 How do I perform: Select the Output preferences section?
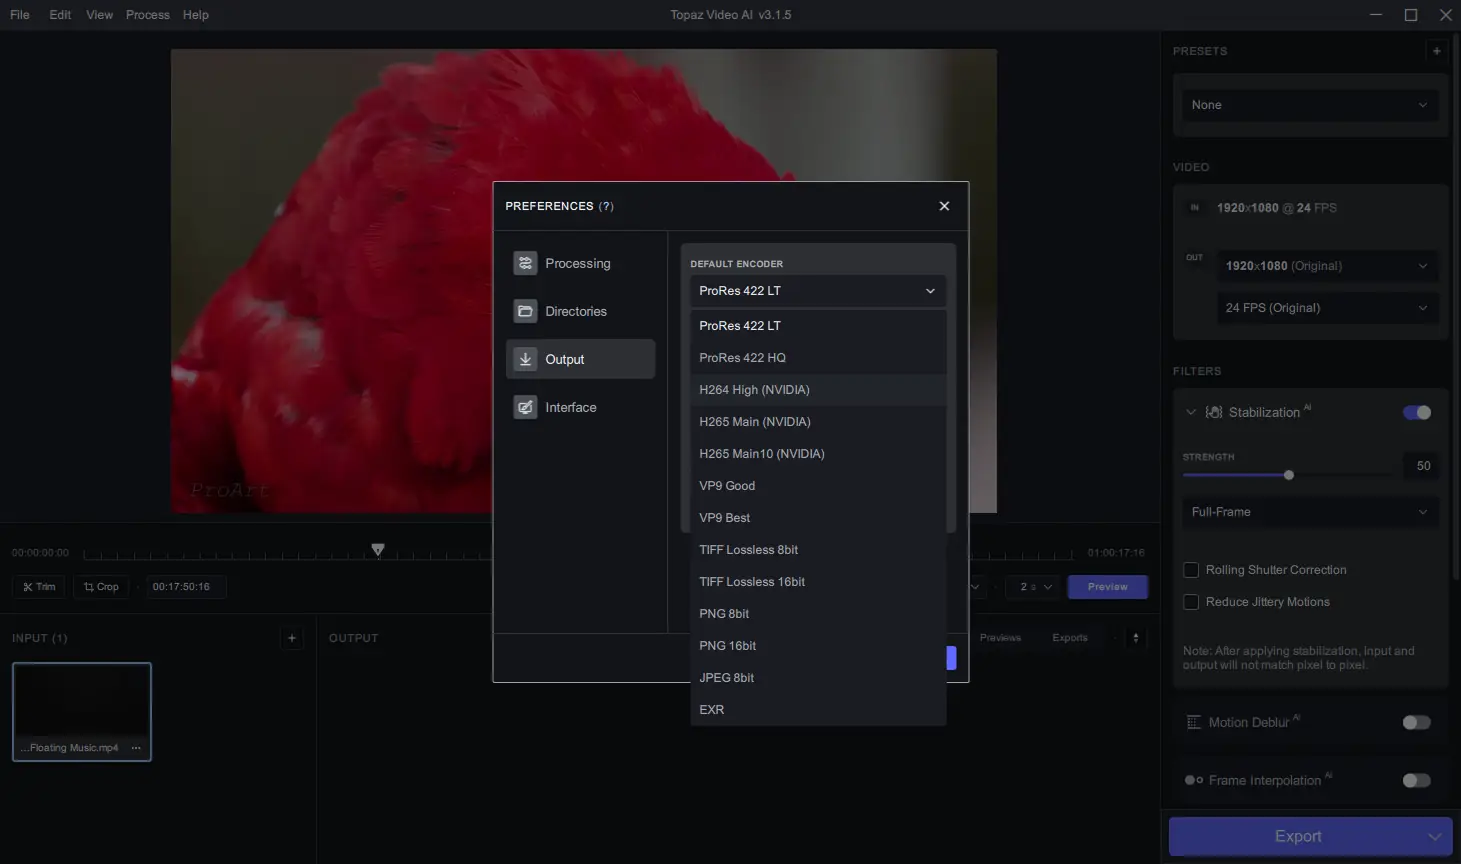pos(580,359)
